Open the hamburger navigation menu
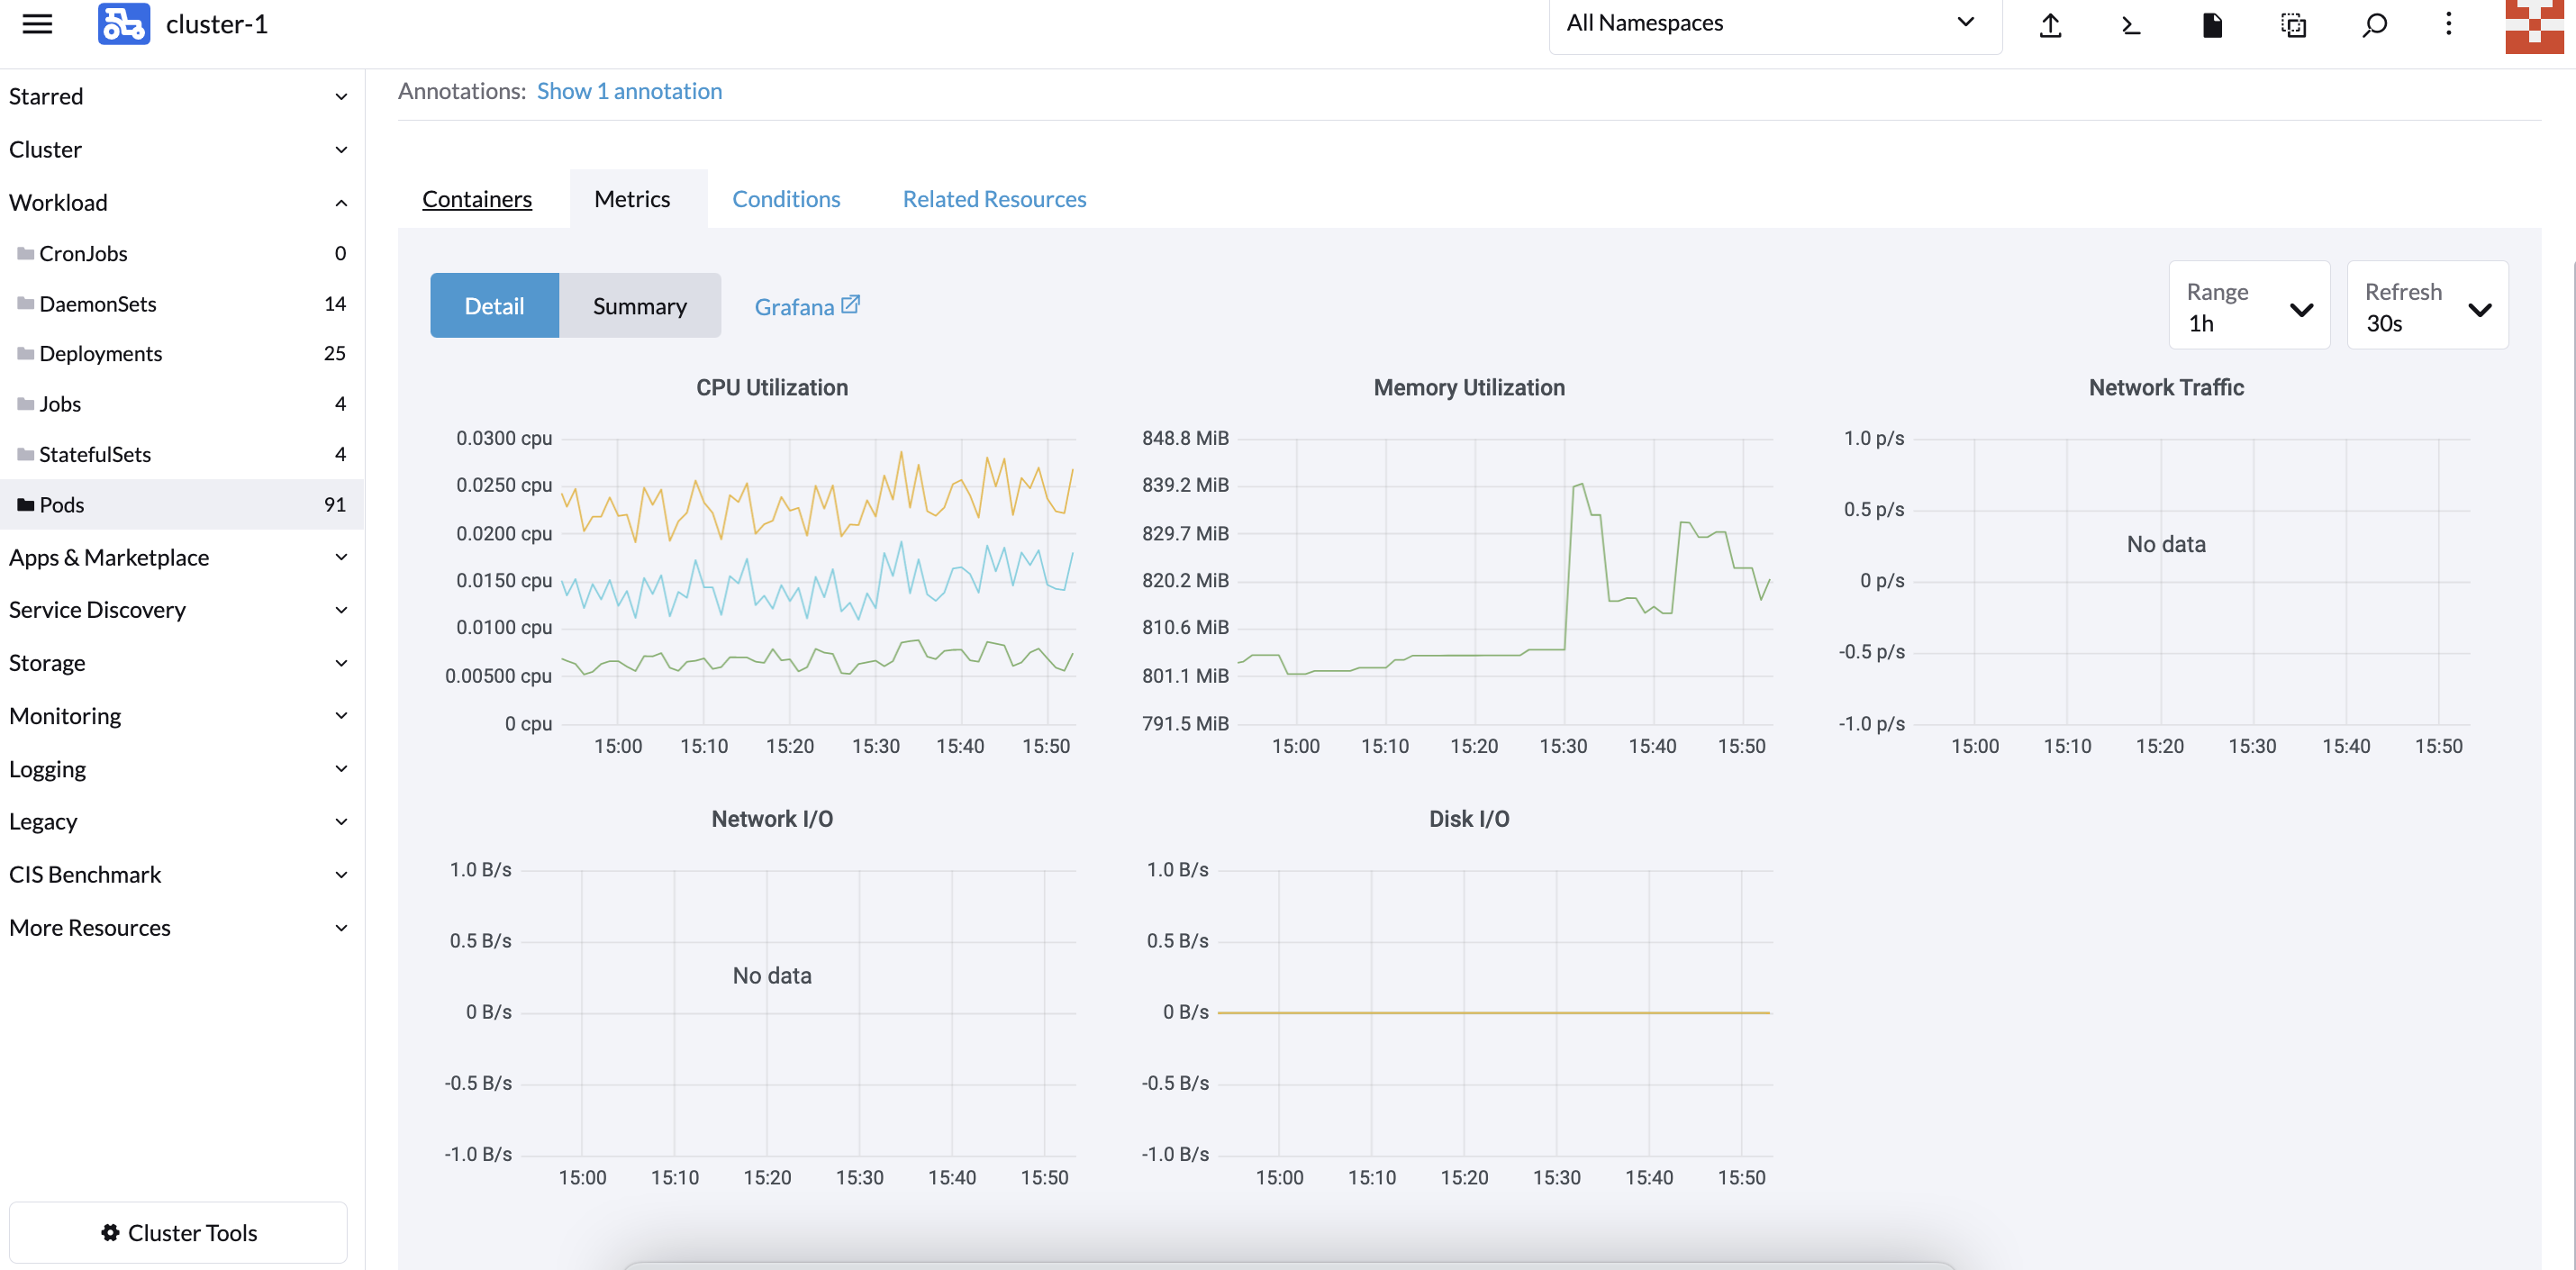 [x=37, y=24]
